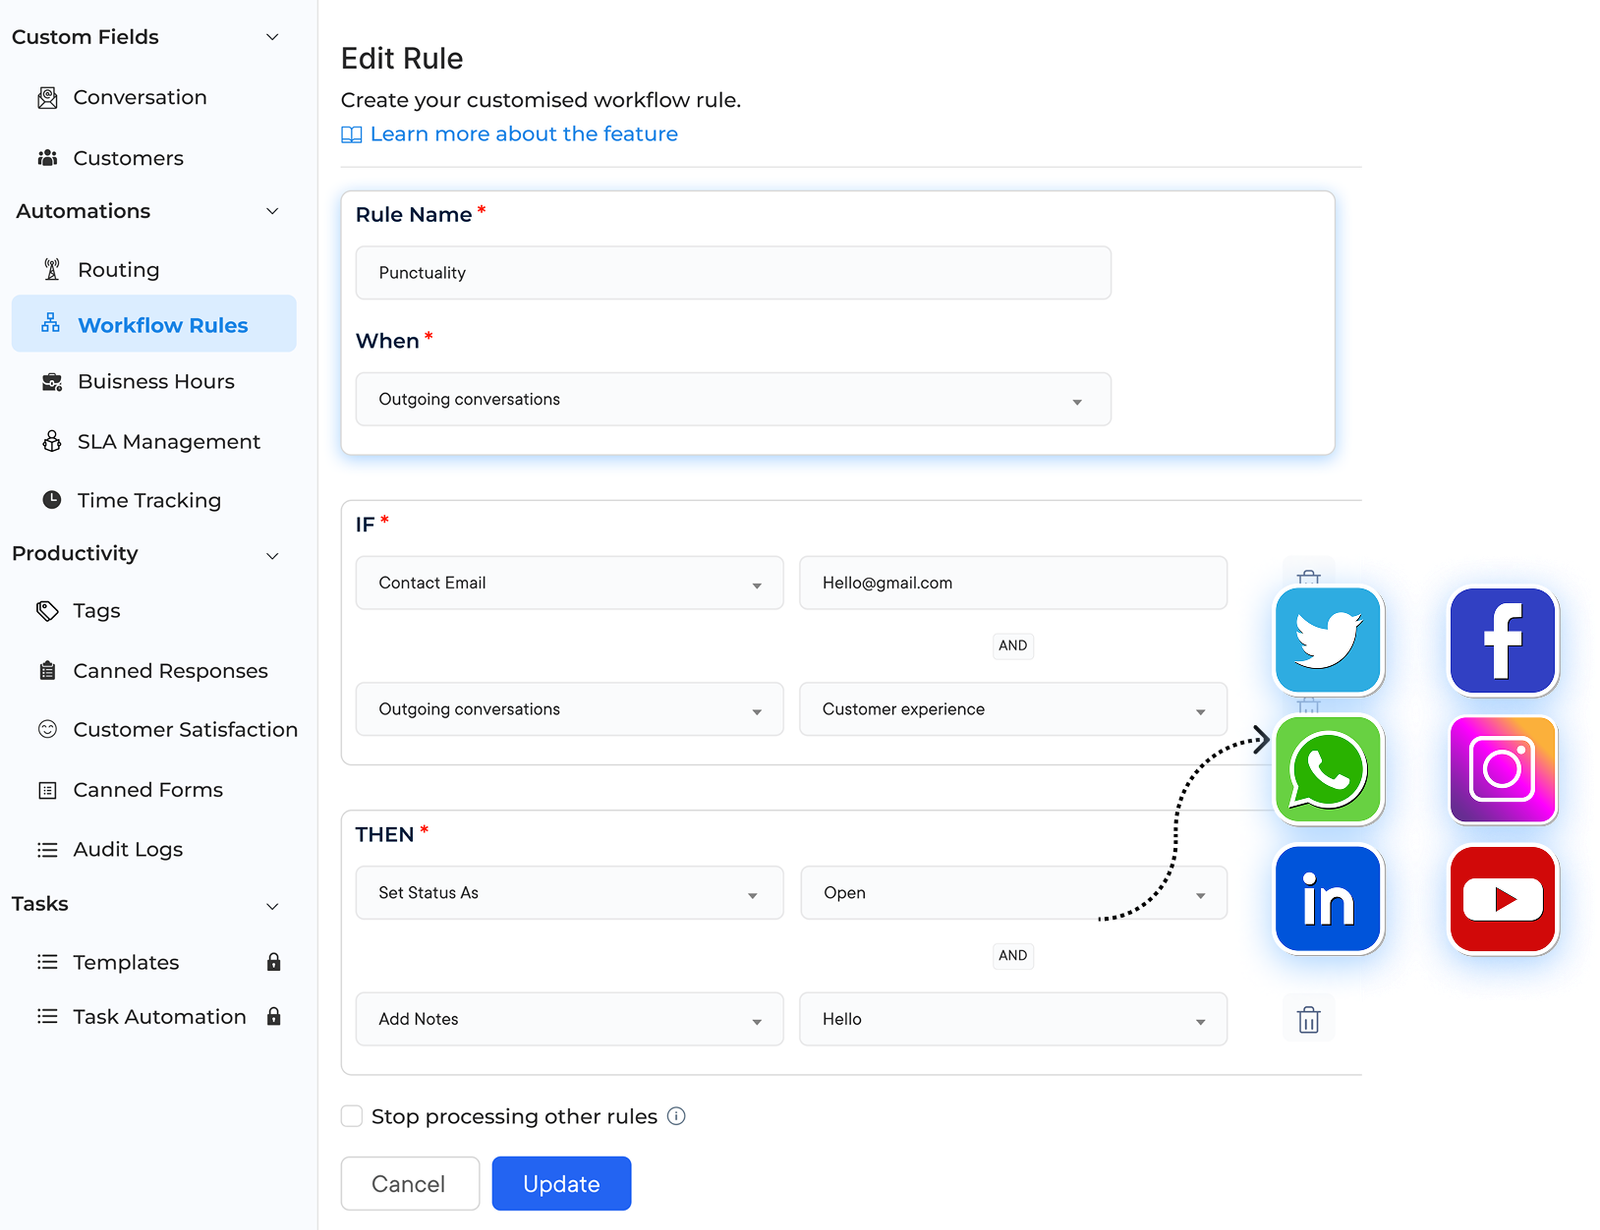
Task: Open the When Outgoing conversations dropdown
Action: [733, 399]
